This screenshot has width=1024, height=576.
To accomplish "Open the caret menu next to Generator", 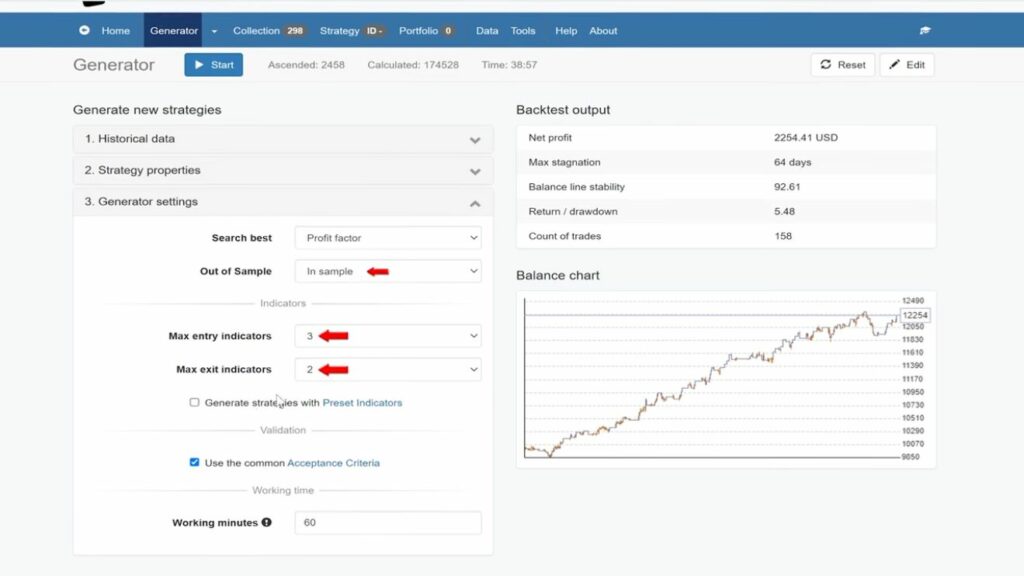I will pyautogui.click(x=214, y=31).
